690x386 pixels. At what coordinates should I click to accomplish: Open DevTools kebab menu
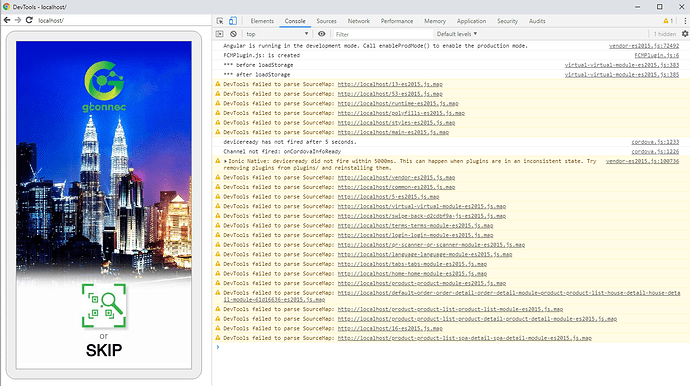pos(685,21)
